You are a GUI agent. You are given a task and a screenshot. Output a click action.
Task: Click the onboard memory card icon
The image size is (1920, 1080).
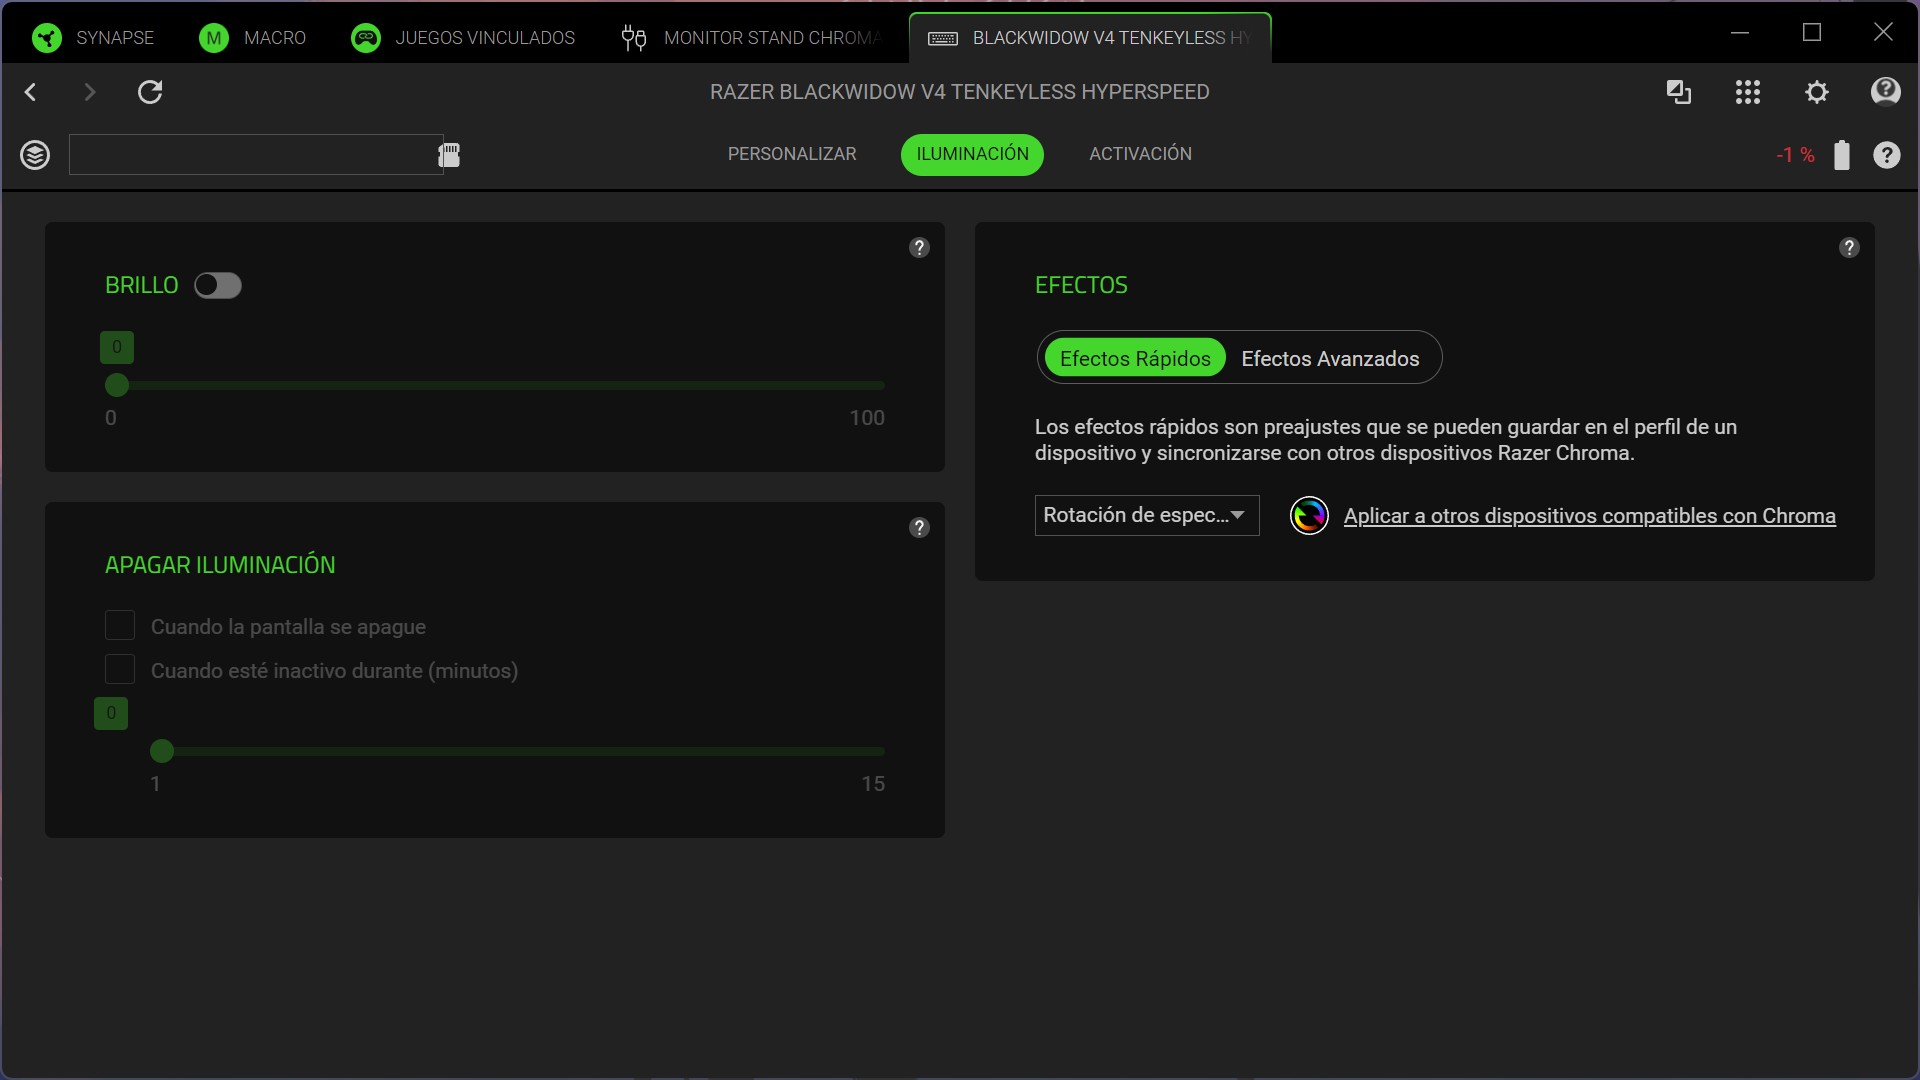[x=449, y=155]
